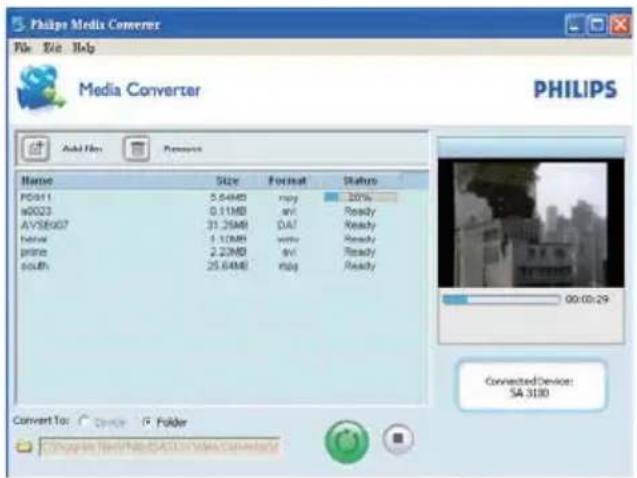The height and width of the screenshot is (478, 637).
Task: Click the Media Converter globe logo
Action: coord(40,88)
